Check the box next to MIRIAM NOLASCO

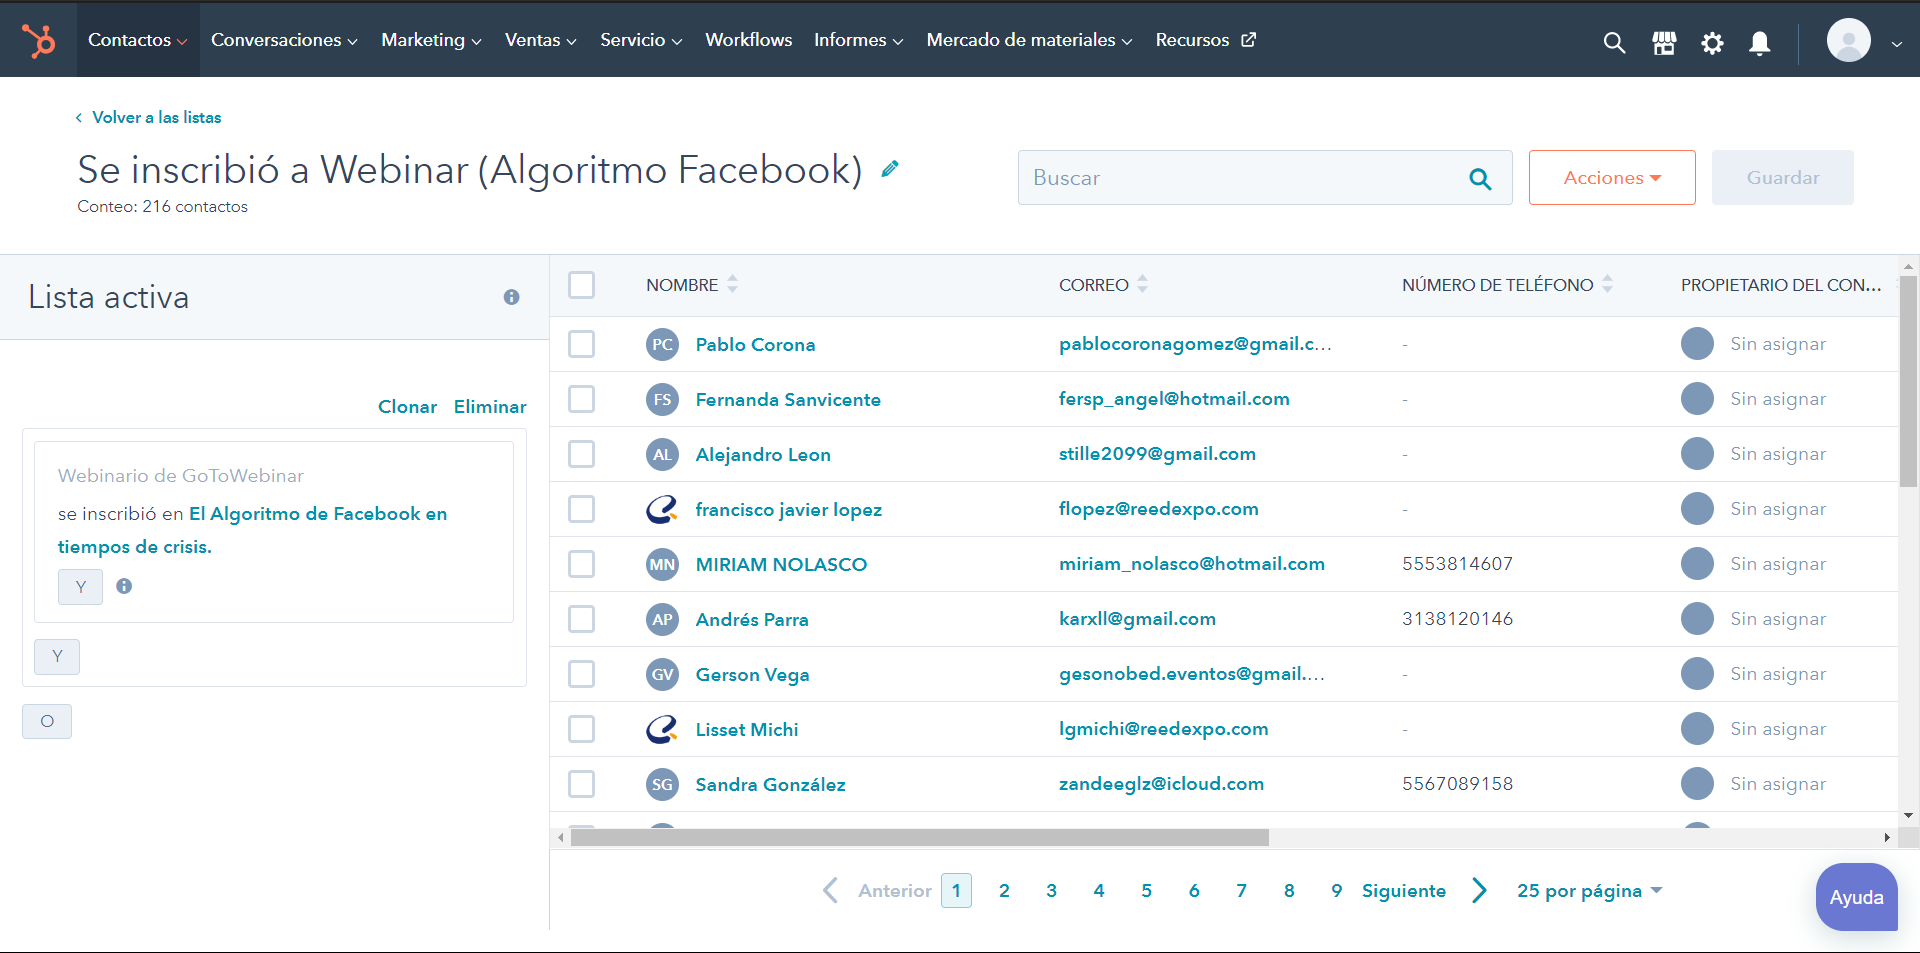[581, 564]
